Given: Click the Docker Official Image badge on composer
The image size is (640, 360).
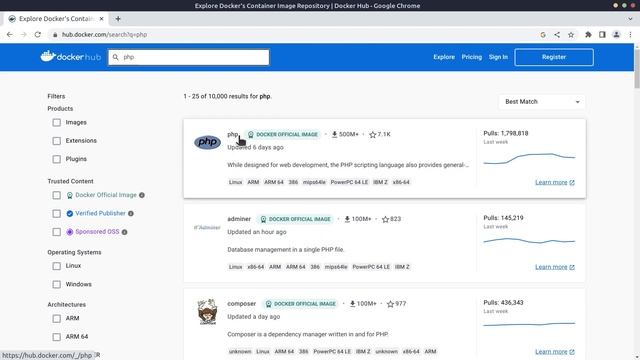Looking at the screenshot, I should point(300,304).
